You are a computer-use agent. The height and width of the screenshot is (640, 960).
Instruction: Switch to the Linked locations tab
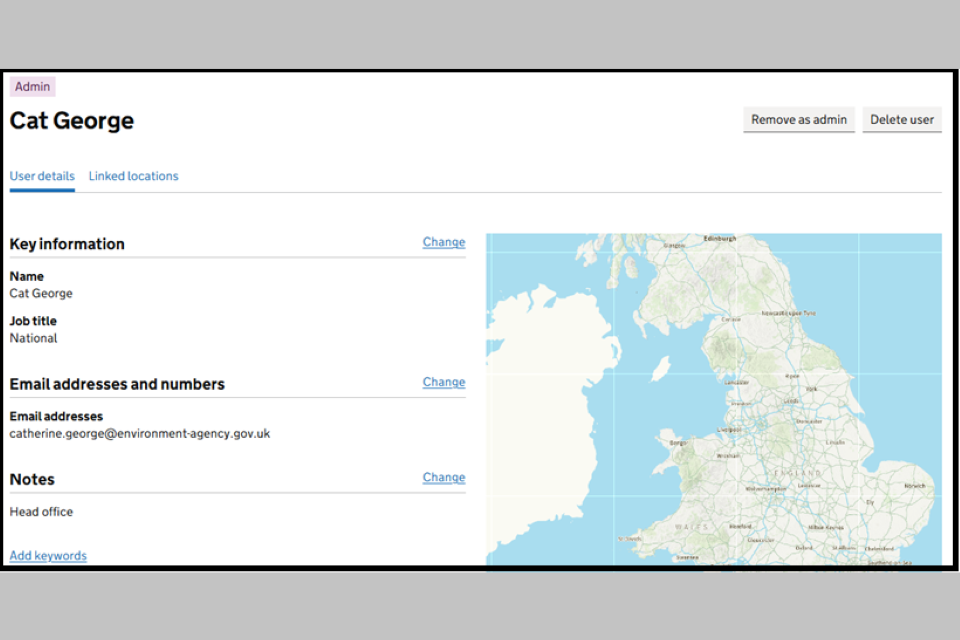tap(133, 176)
